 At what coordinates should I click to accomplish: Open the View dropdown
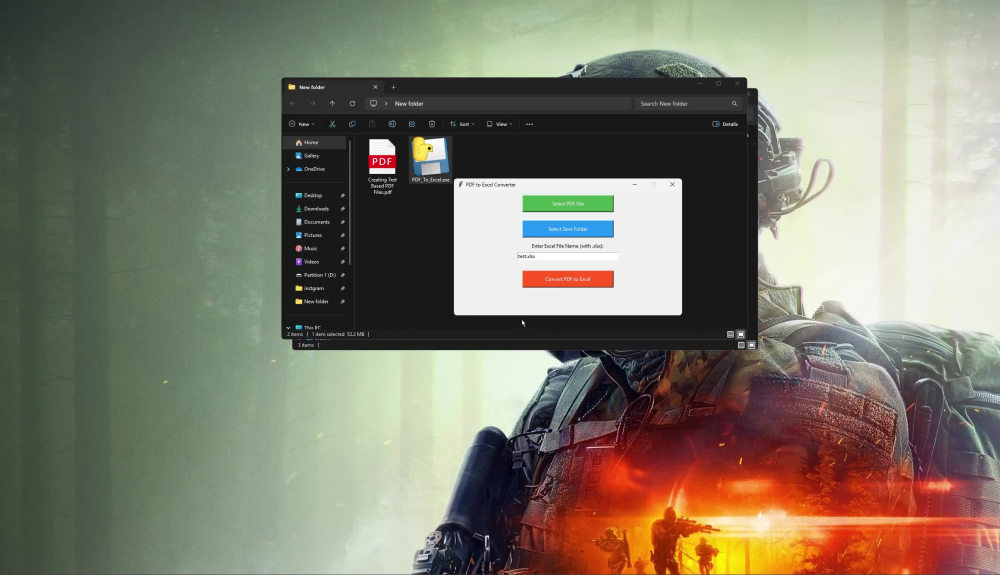click(x=499, y=124)
